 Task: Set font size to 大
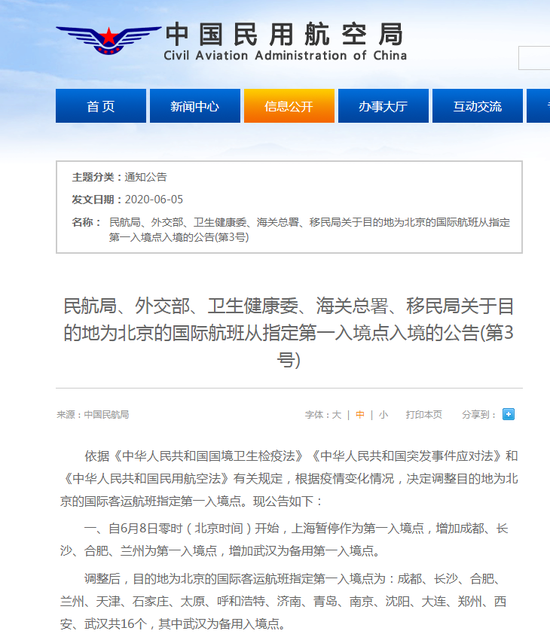pyautogui.click(x=336, y=414)
